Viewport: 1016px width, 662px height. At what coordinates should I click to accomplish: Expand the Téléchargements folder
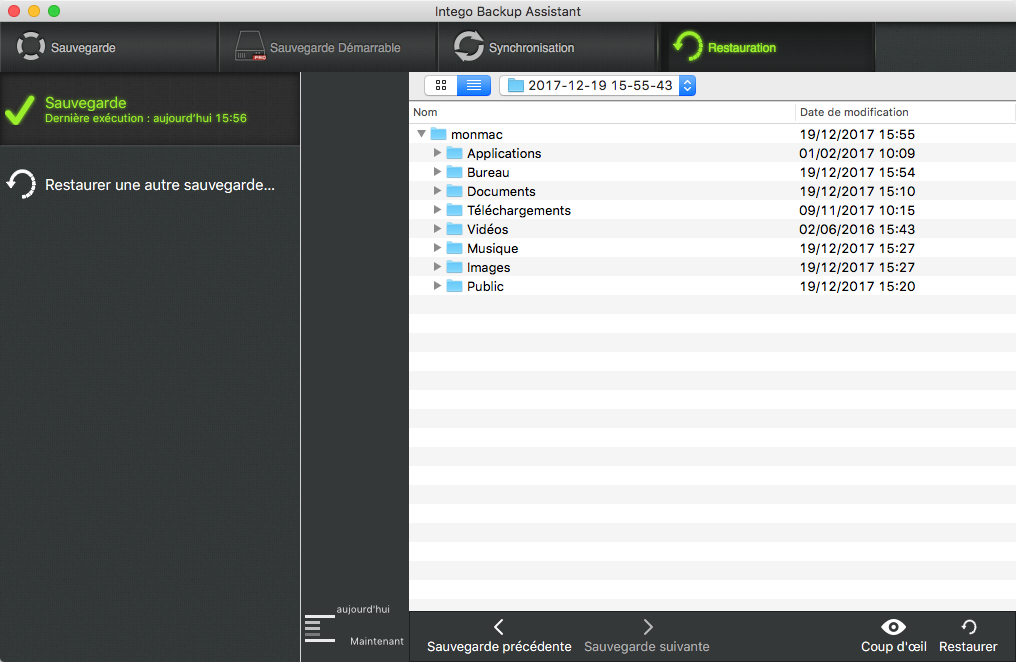coord(437,210)
